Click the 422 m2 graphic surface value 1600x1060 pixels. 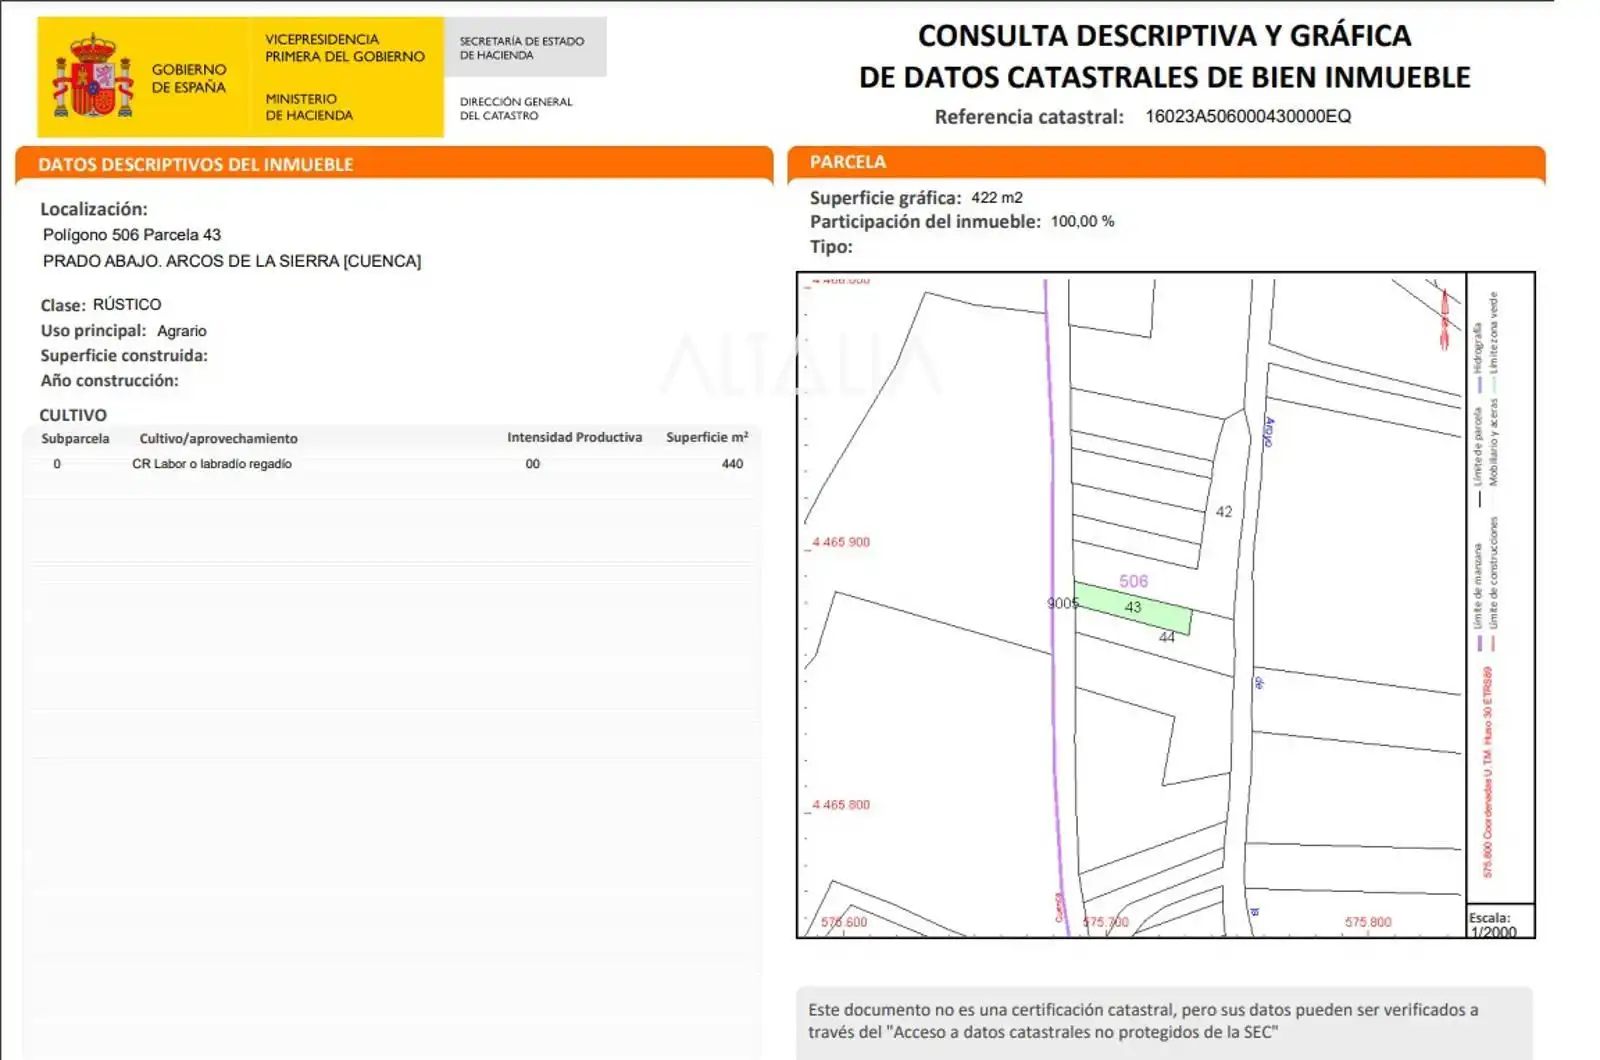pyautogui.click(x=997, y=198)
